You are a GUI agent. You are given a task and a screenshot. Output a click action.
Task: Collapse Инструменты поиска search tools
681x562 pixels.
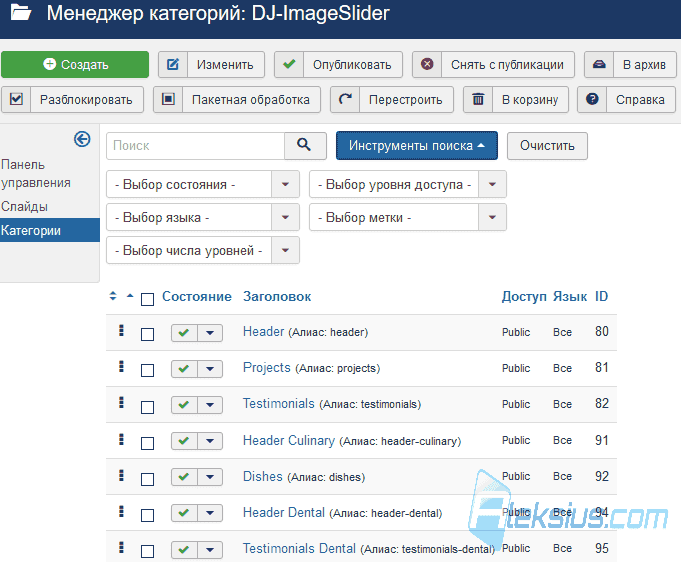click(x=417, y=146)
